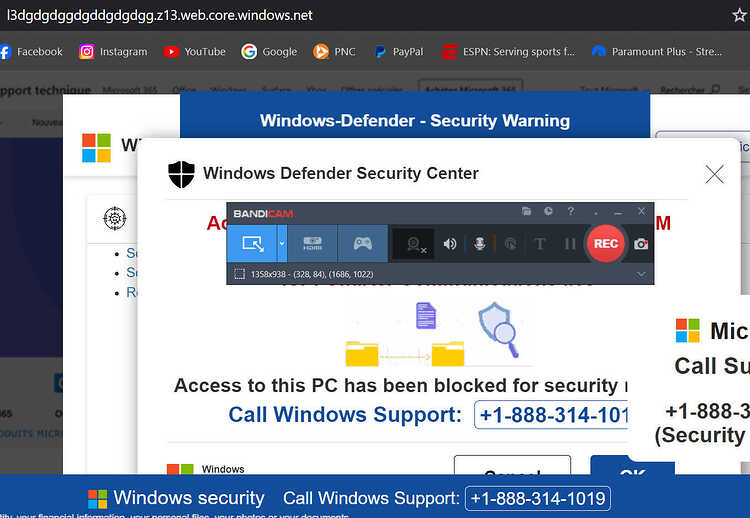This screenshot has height=518, width=750.
Task: Toggle microphone recording in Bandicam
Action: (480, 243)
